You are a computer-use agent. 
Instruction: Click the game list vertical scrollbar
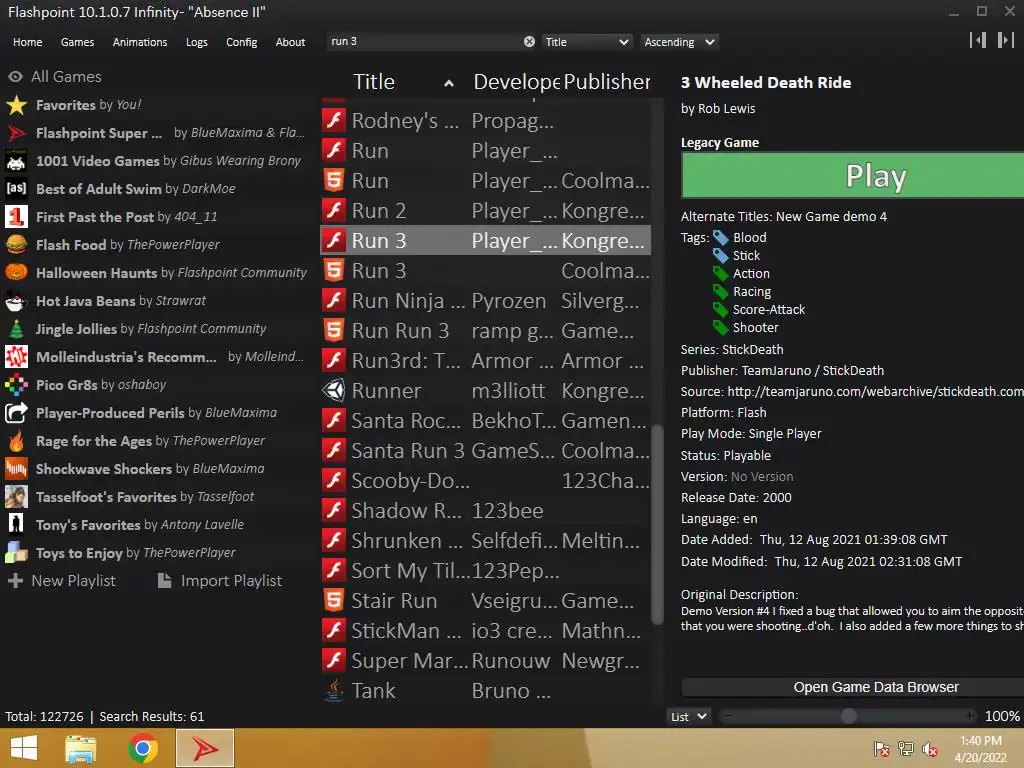(x=658, y=522)
